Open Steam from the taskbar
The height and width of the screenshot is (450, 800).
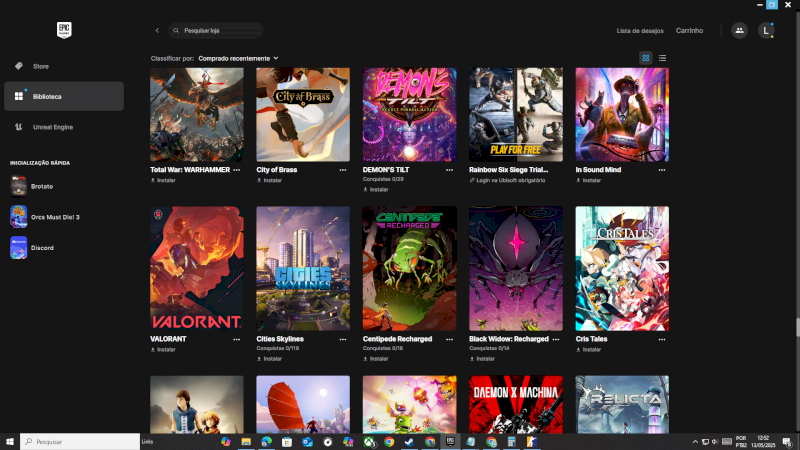click(409, 442)
